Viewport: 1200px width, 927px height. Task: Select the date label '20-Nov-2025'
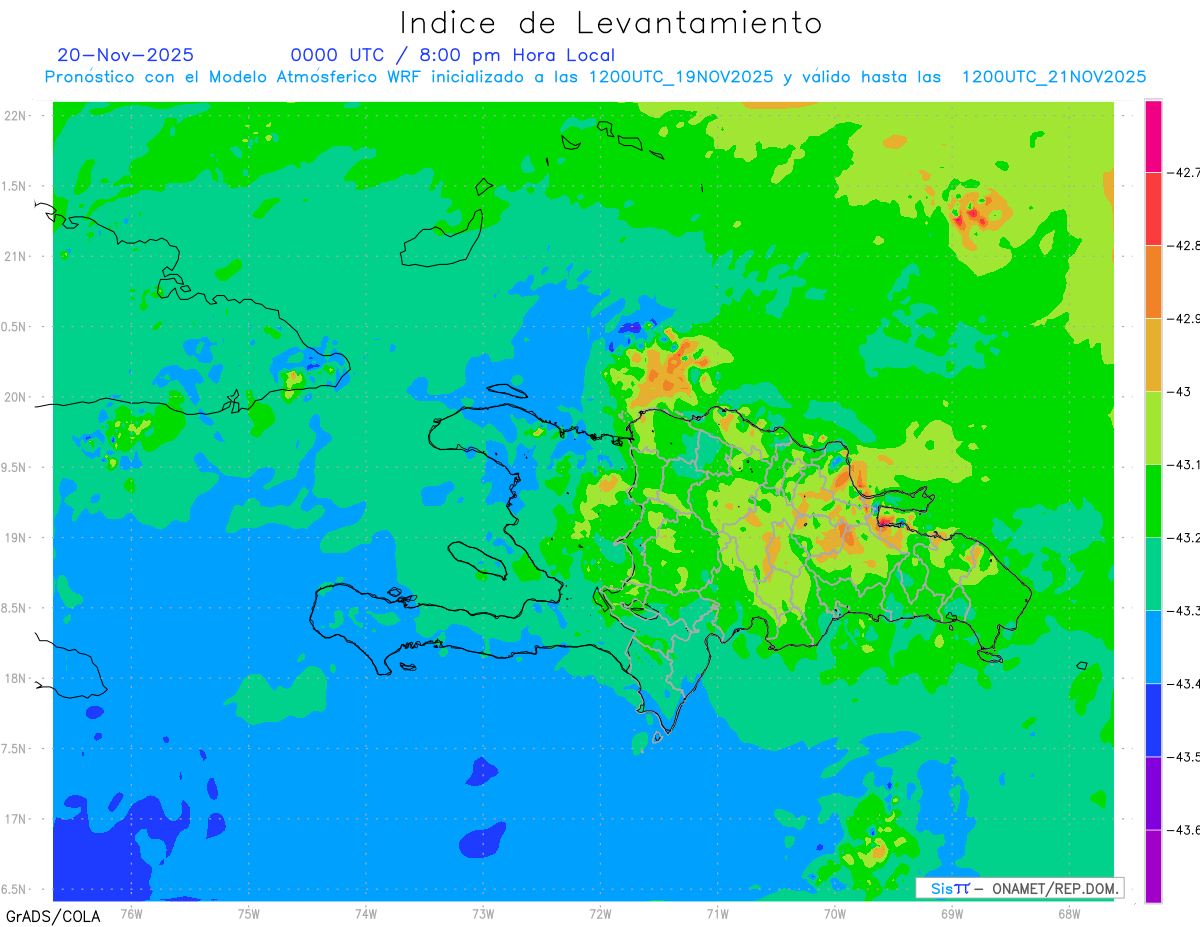tap(126, 55)
